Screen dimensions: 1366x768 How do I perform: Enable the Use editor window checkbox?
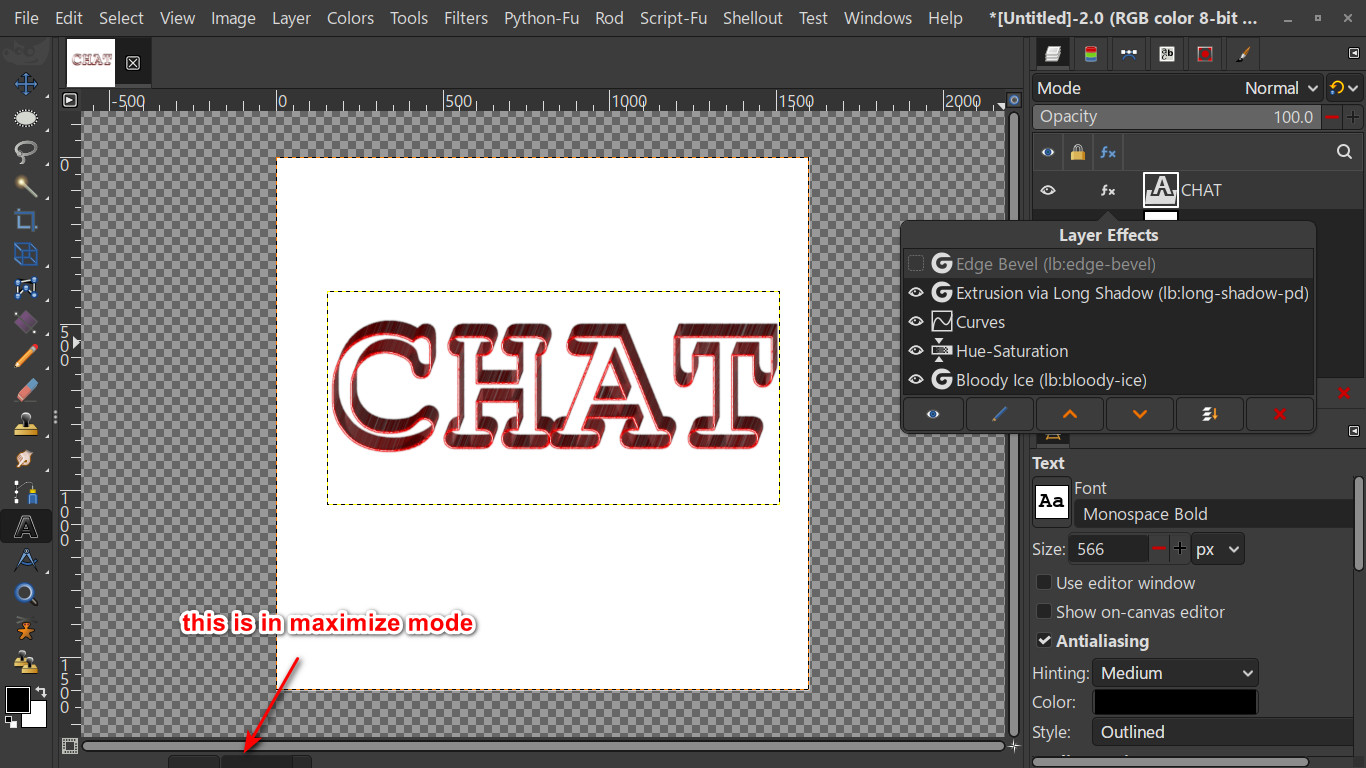point(1044,582)
